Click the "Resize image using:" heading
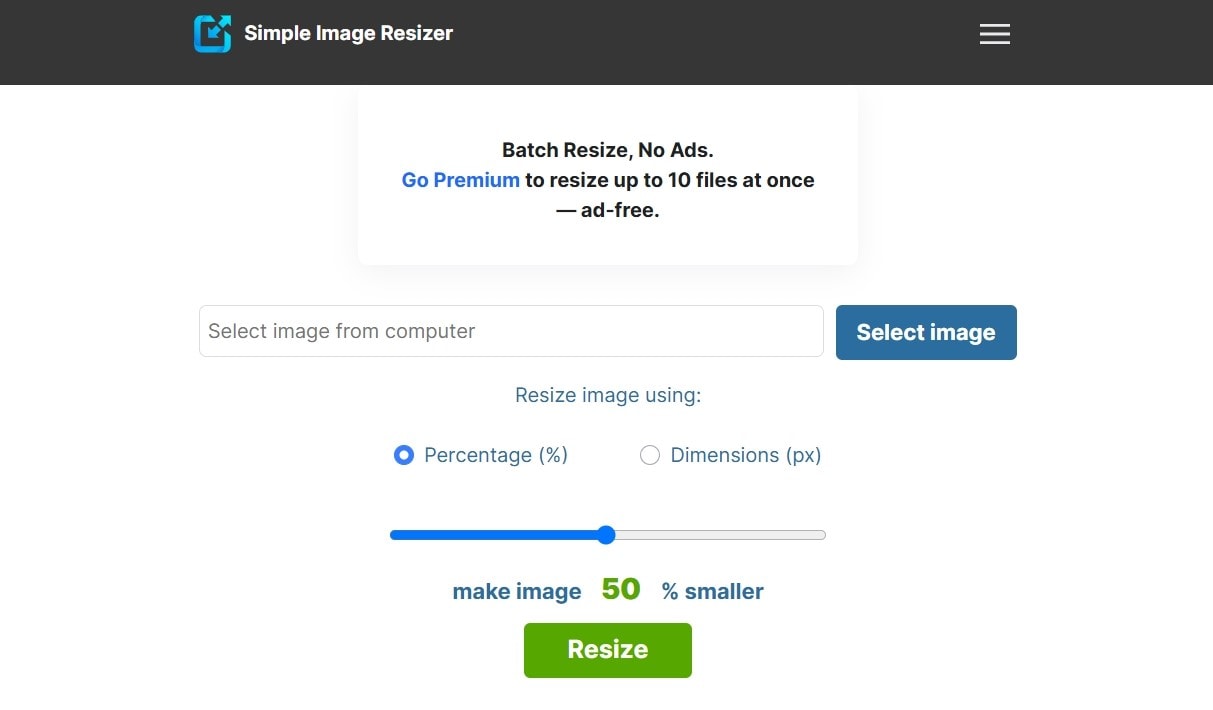 (x=608, y=395)
